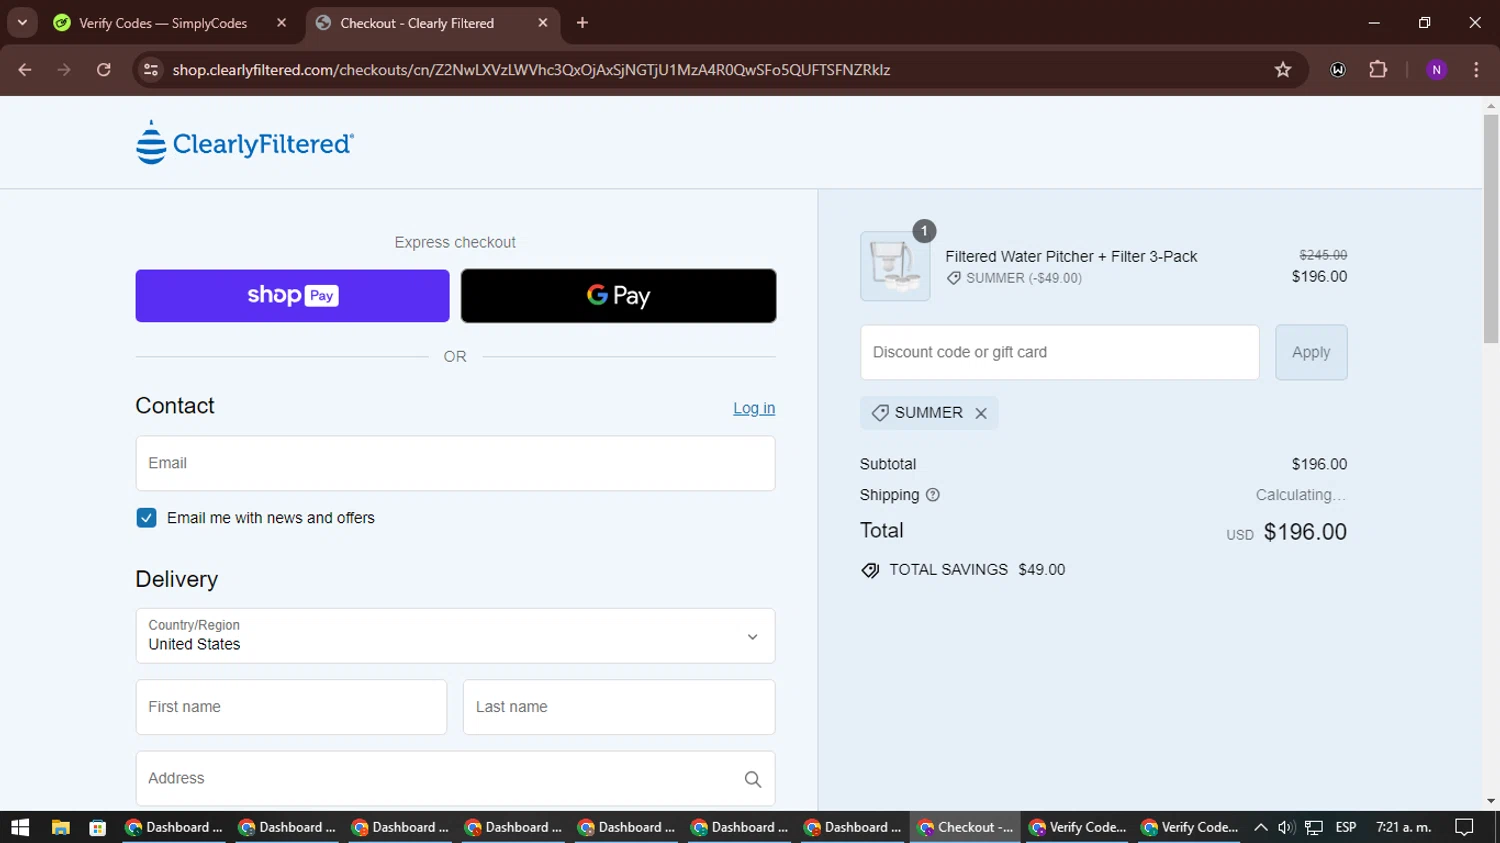
Task: View site information icon in address bar
Action: (151, 70)
